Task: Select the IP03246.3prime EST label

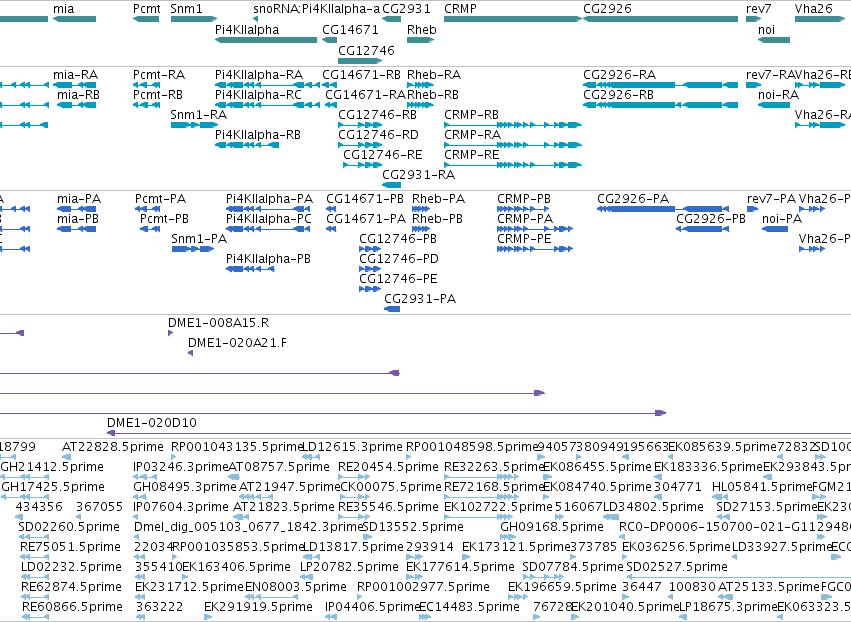Action: 180,467
